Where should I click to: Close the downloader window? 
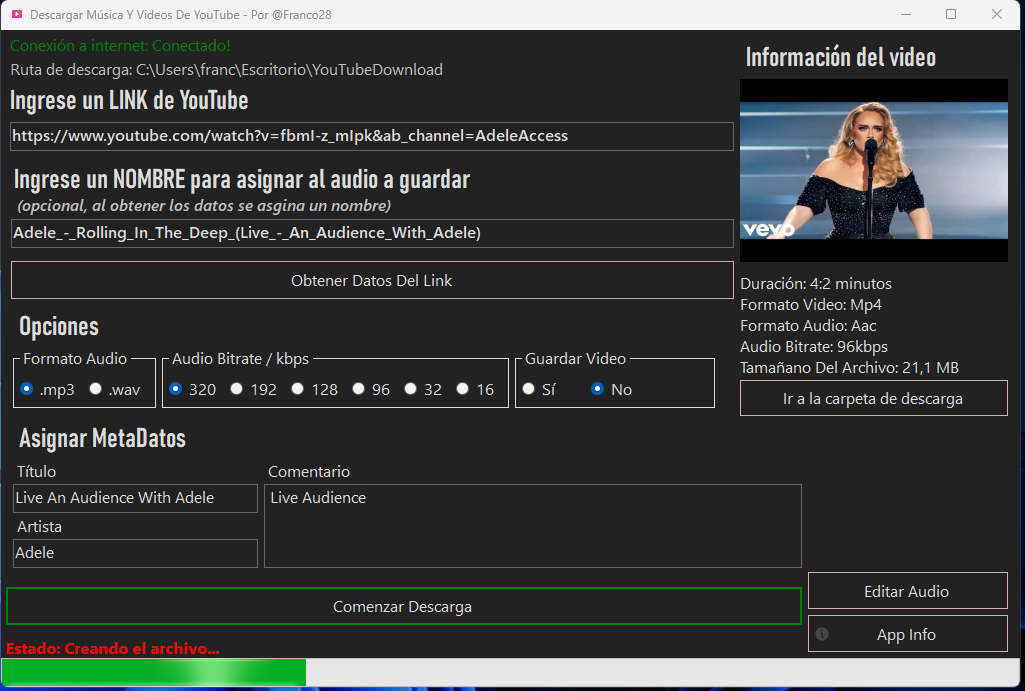coord(997,14)
